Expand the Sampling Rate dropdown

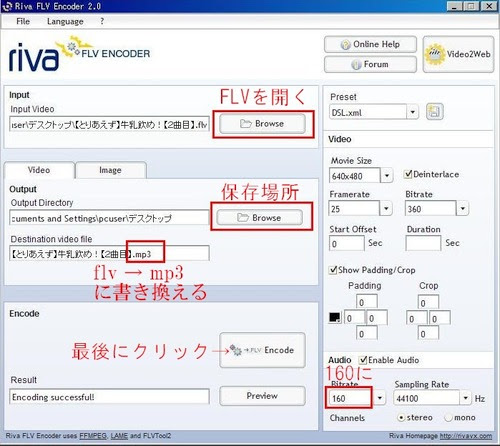[465, 398]
